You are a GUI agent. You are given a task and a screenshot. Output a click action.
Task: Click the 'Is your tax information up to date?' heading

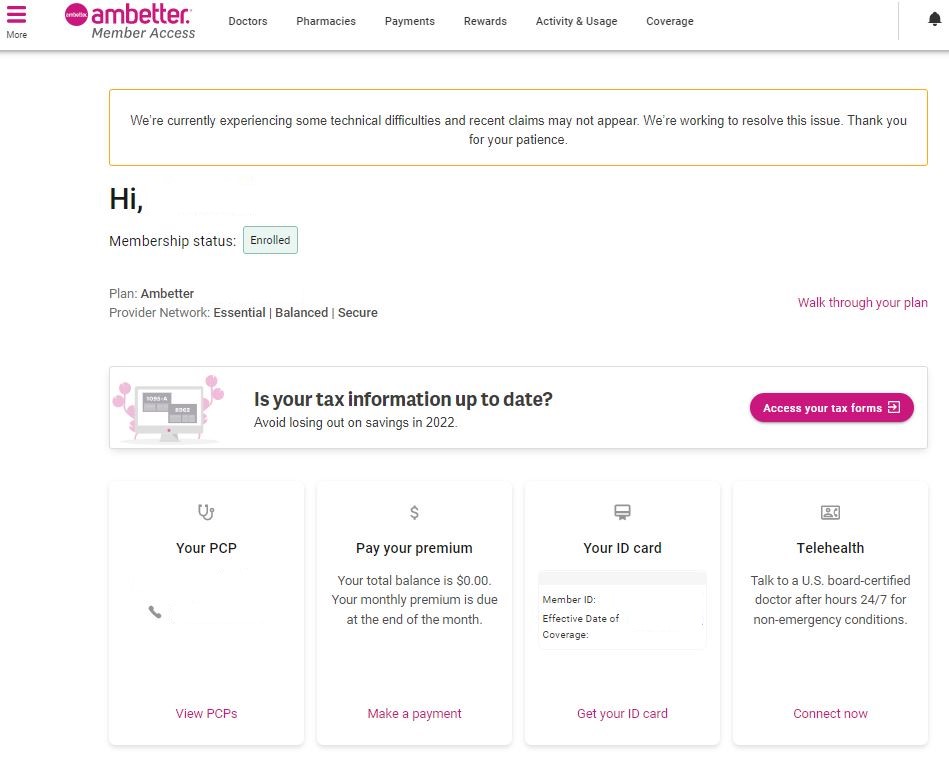403,399
